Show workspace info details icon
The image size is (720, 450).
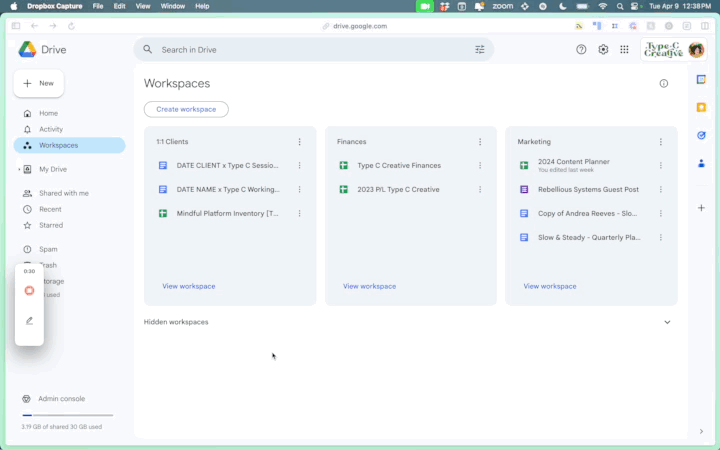point(663,84)
